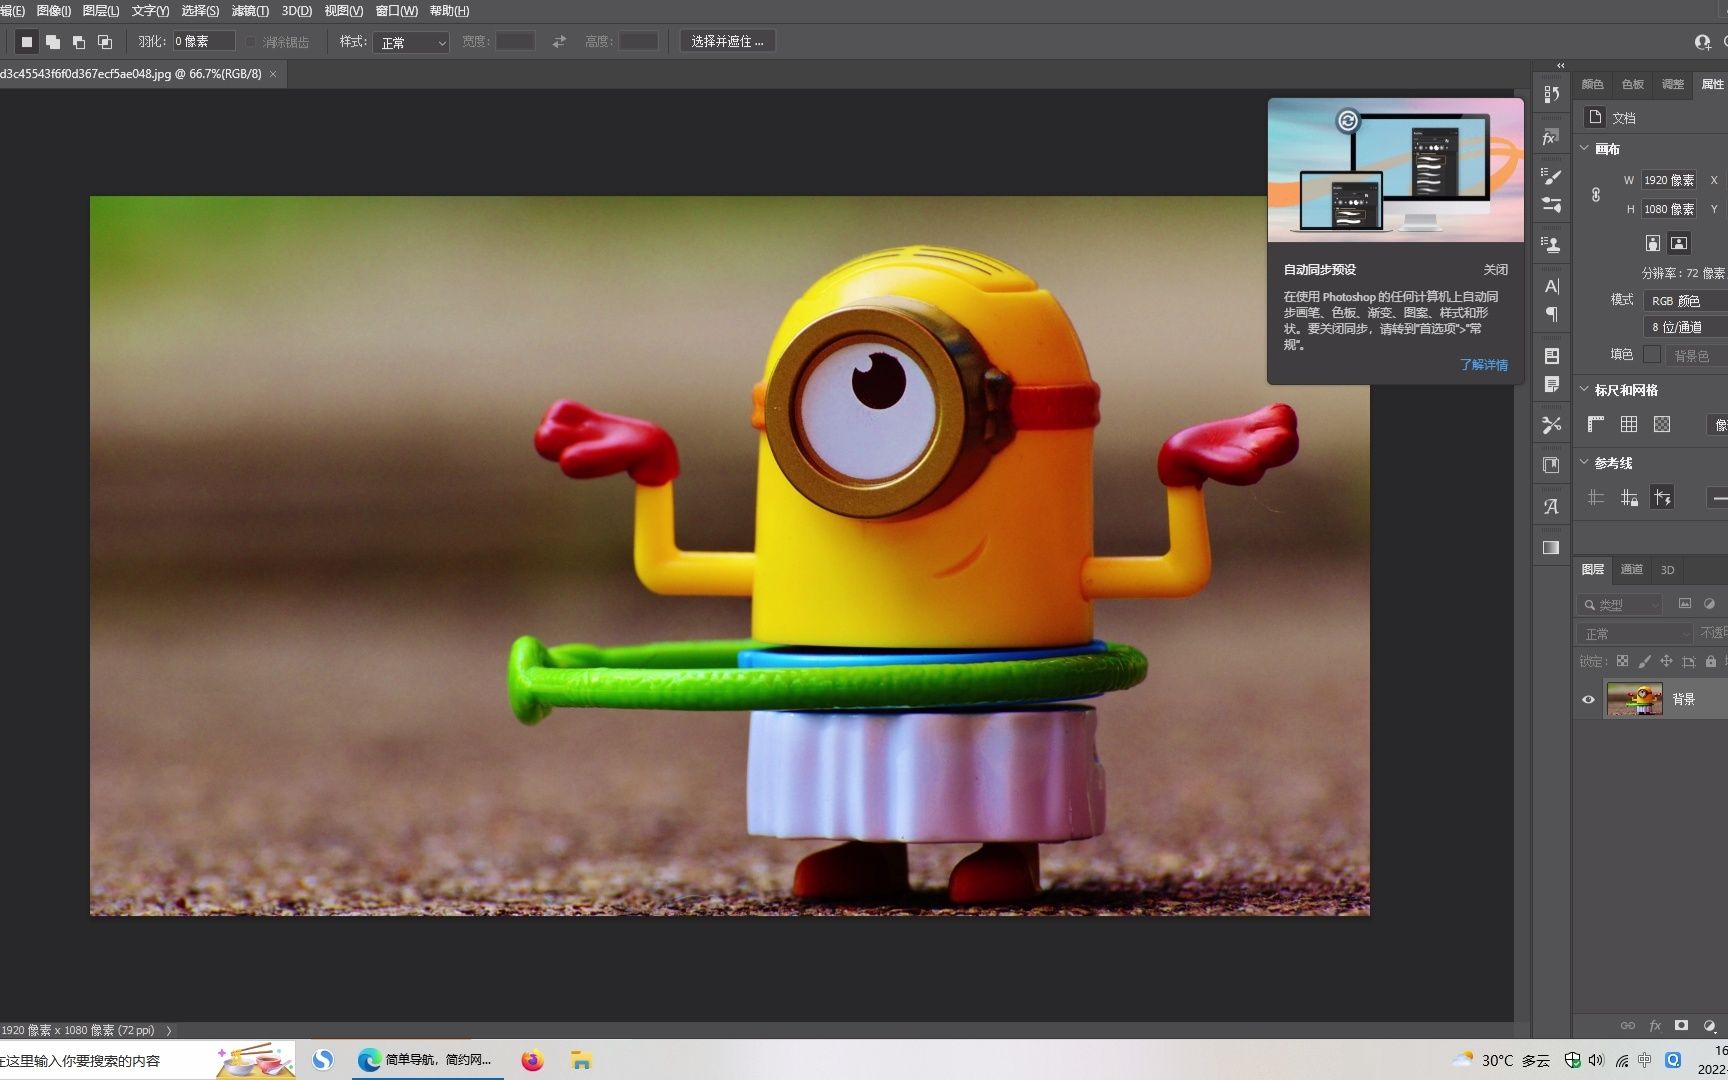Open the Gradients panel icon in dock
1728x1080 pixels.
coord(1552,547)
